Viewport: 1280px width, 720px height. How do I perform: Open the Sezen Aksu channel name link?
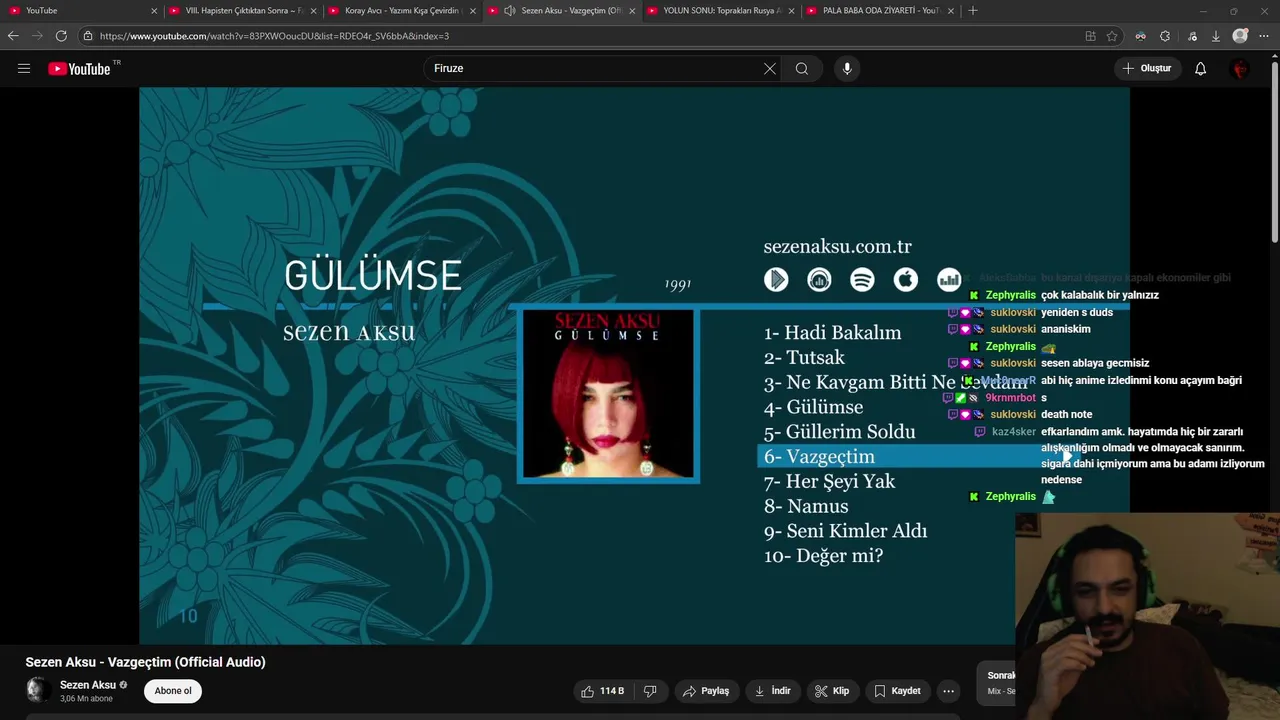pos(88,685)
